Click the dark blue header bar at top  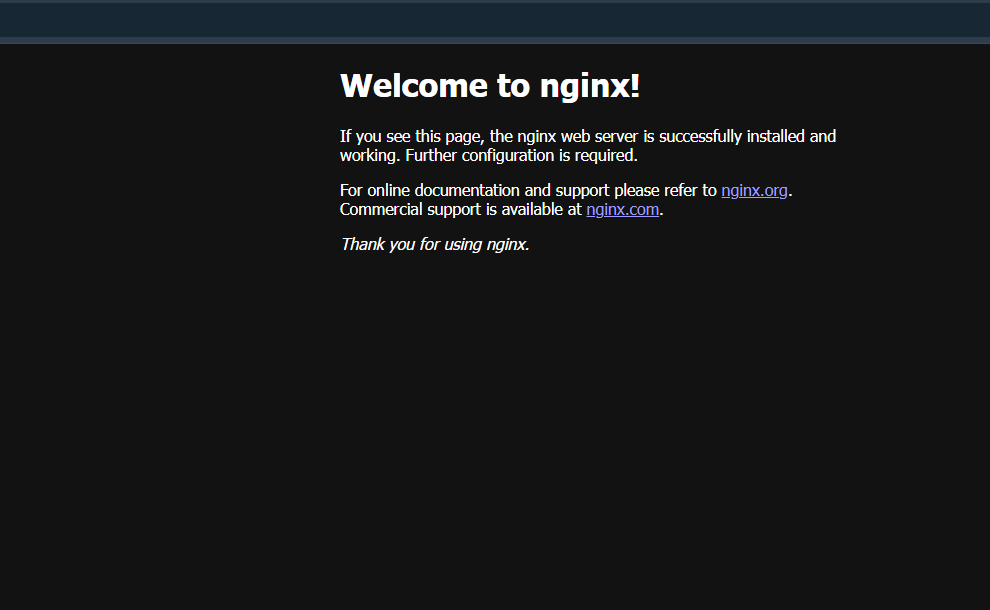(x=495, y=21)
